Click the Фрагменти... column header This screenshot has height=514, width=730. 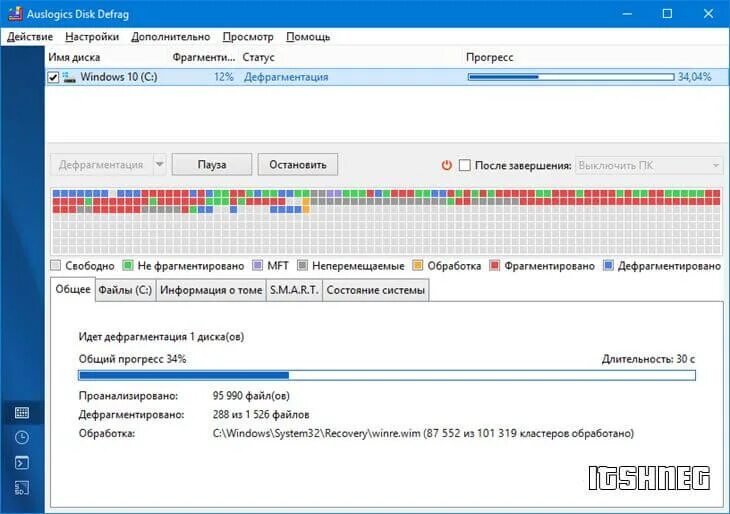coord(203,57)
